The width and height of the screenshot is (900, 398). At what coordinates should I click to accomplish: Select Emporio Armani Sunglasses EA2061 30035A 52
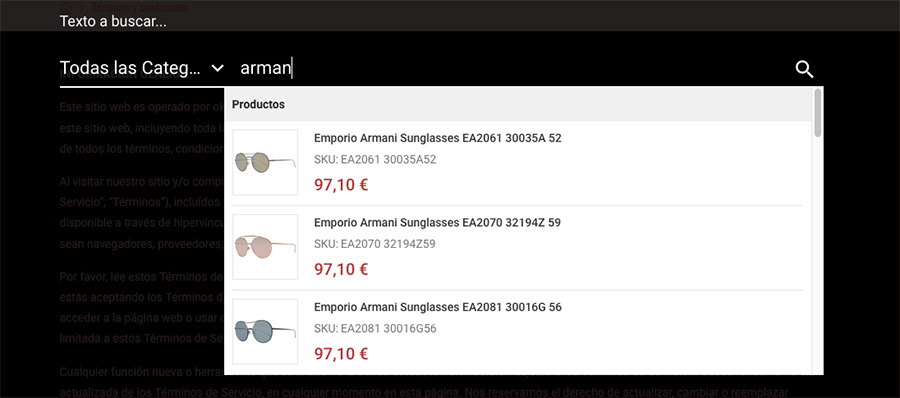pyautogui.click(x=437, y=138)
